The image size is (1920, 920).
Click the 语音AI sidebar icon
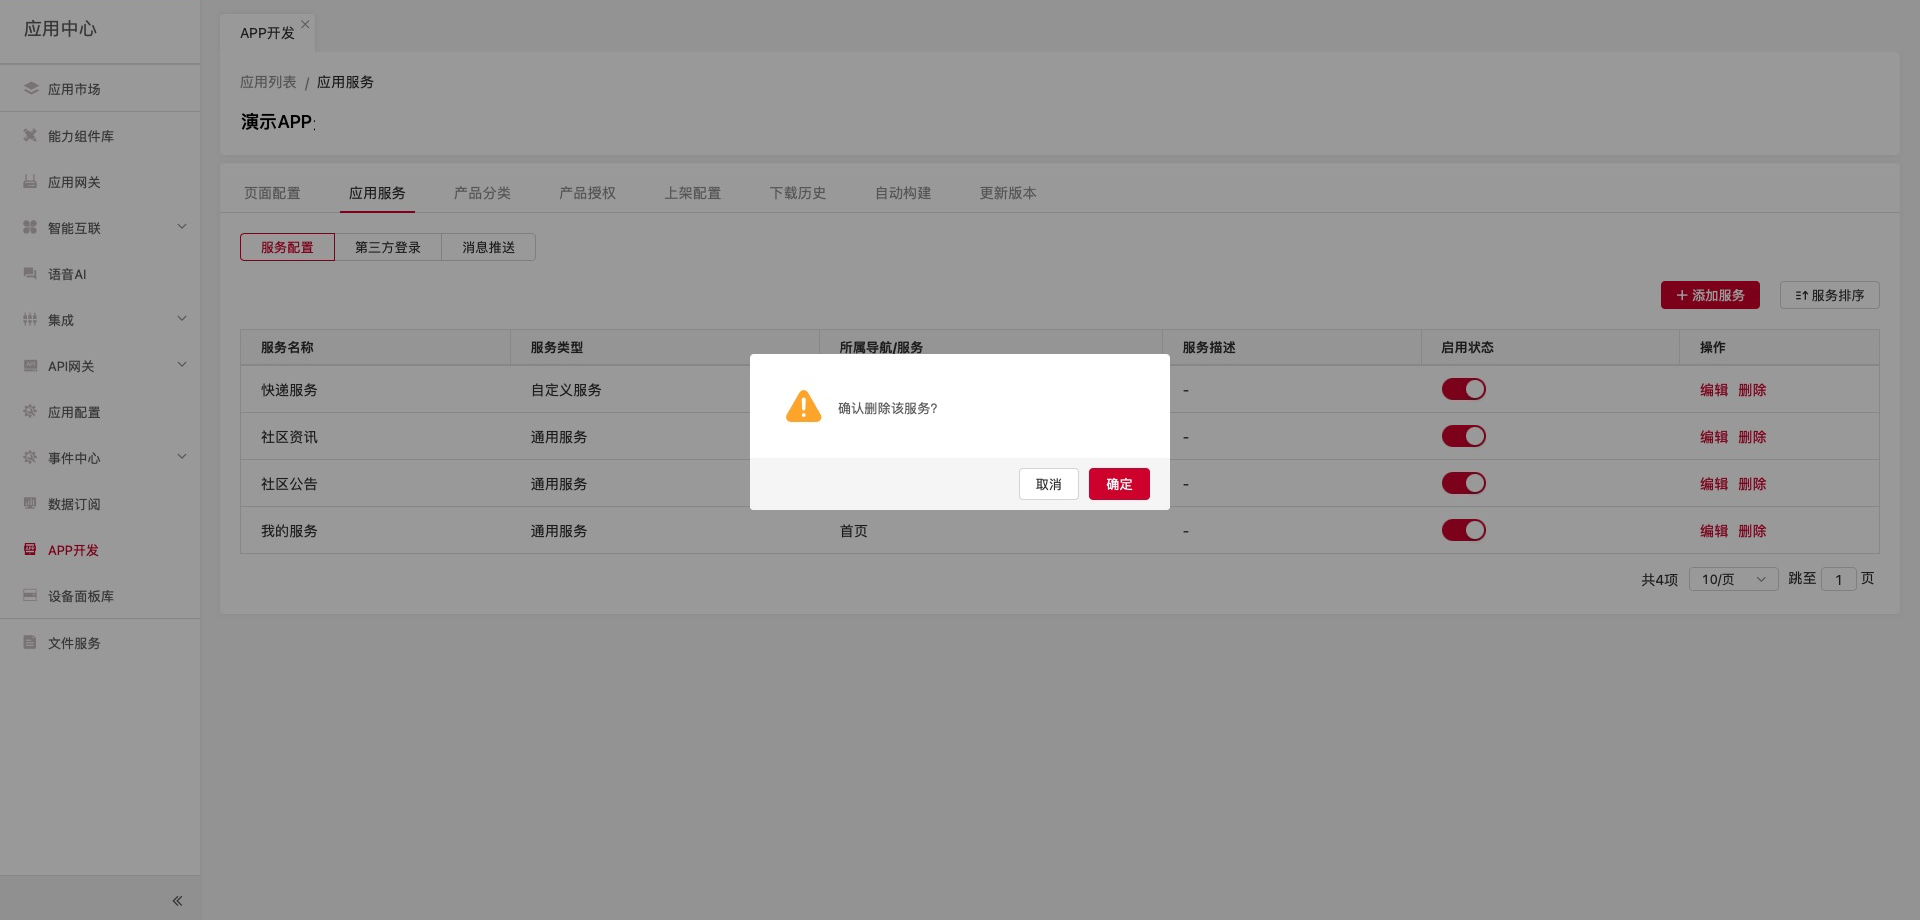pos(30,273)
